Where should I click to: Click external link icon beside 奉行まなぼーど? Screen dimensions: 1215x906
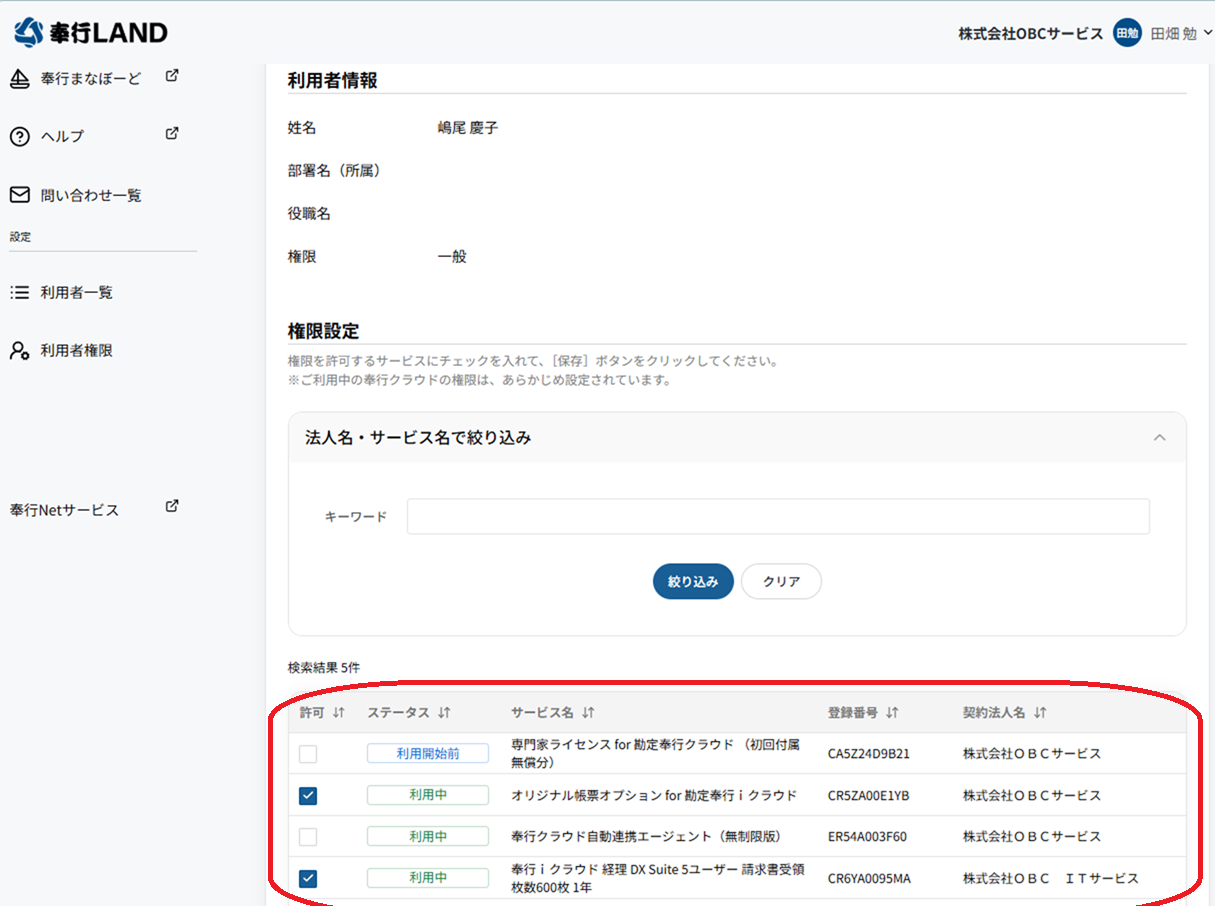pos(172,76)
